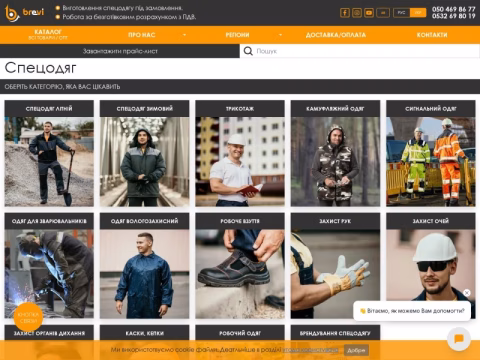480x360 pixels.
Task: Open the white polo worker photo
Action: (240, 161)
